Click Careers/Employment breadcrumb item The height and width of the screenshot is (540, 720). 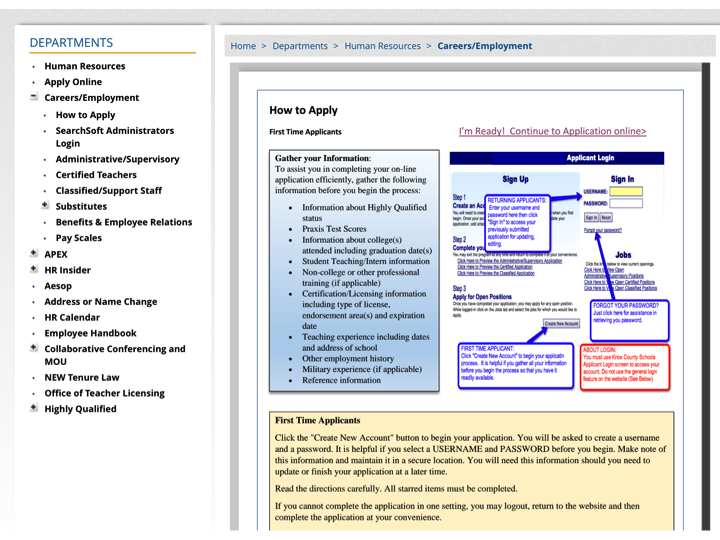[484, 46]
